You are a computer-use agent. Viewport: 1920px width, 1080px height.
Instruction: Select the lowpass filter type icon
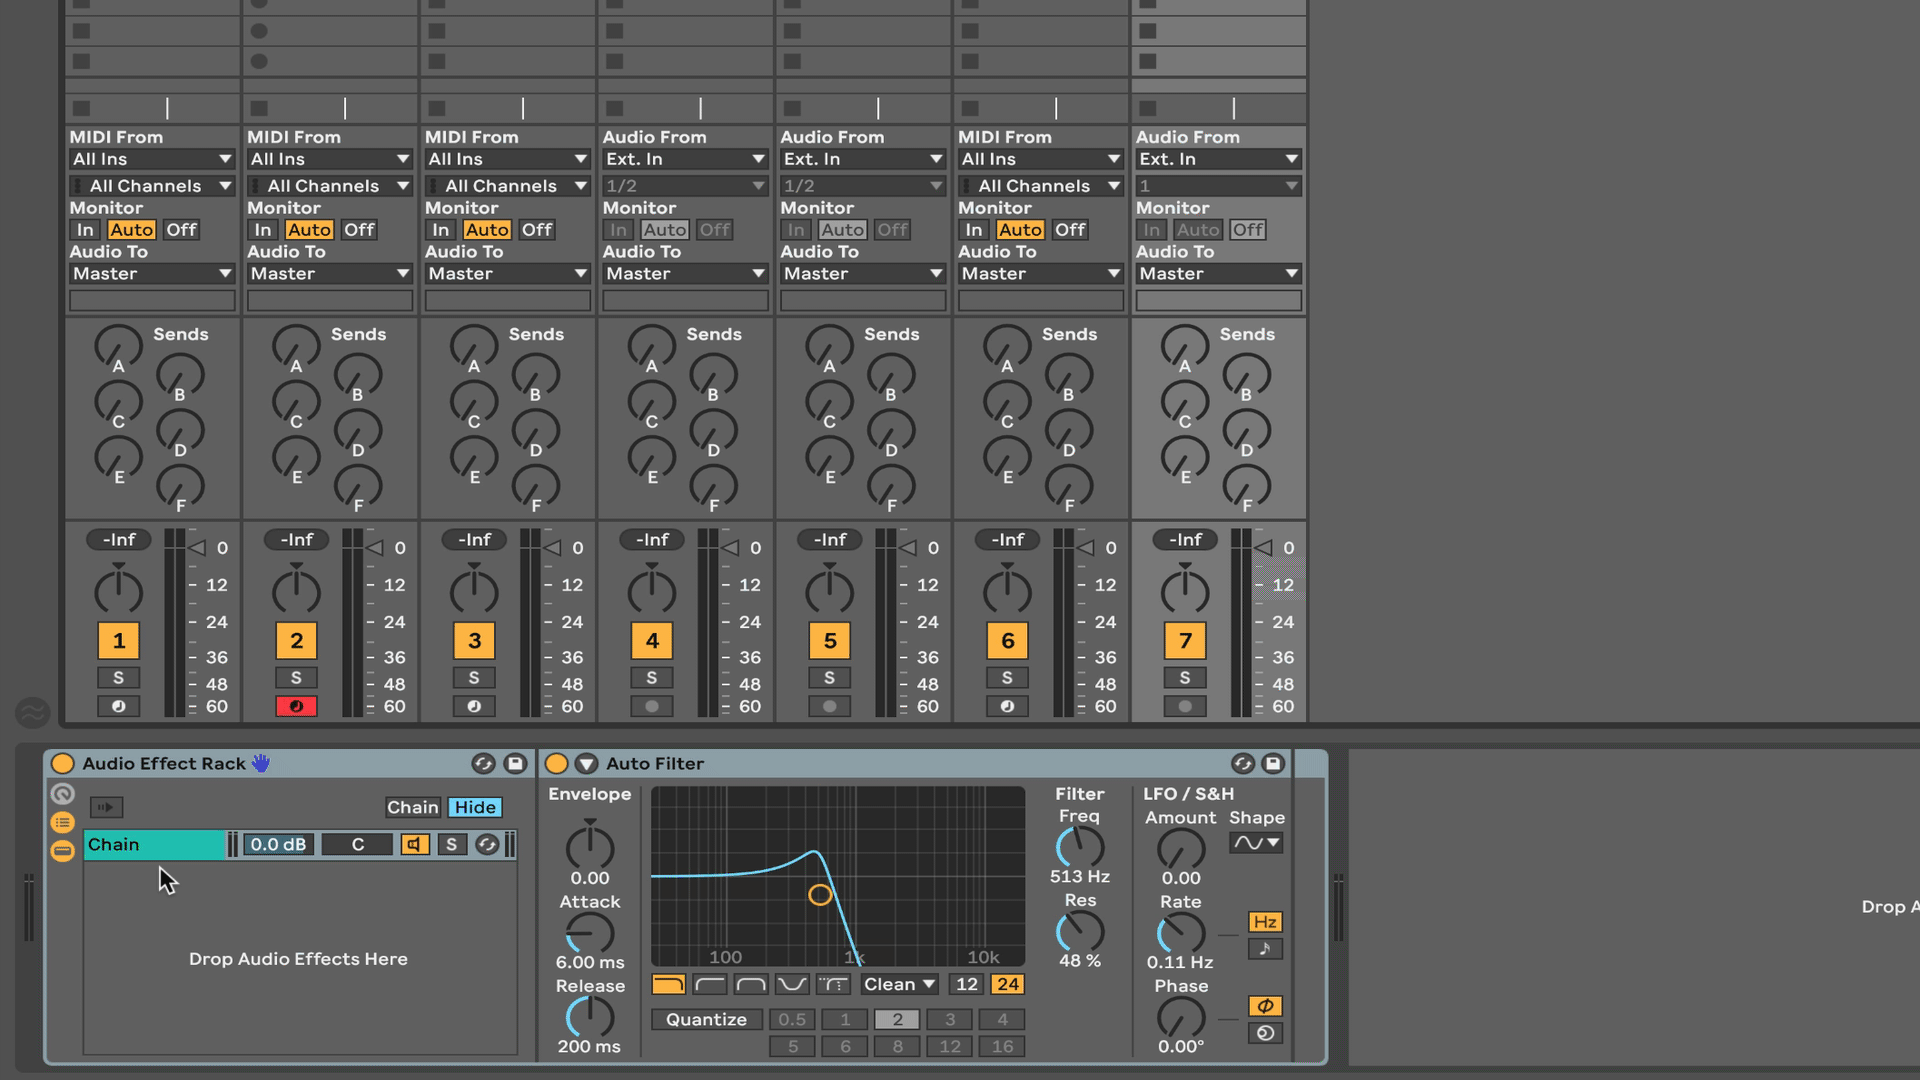click(x=668, y=984)
